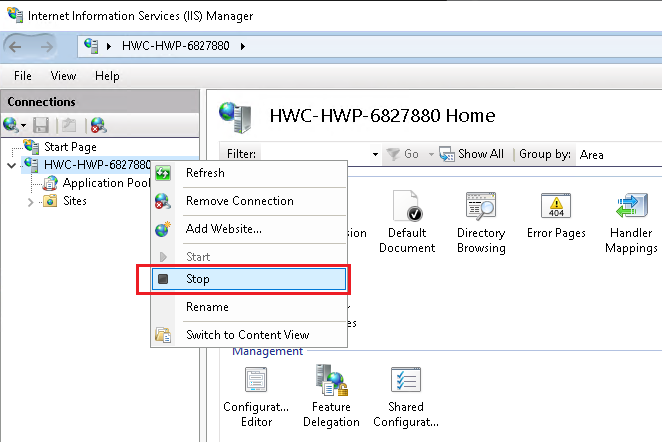662x442 pixels.
Task: Click the Up folder icon in Connections toolbar
Action: (69, 125)
